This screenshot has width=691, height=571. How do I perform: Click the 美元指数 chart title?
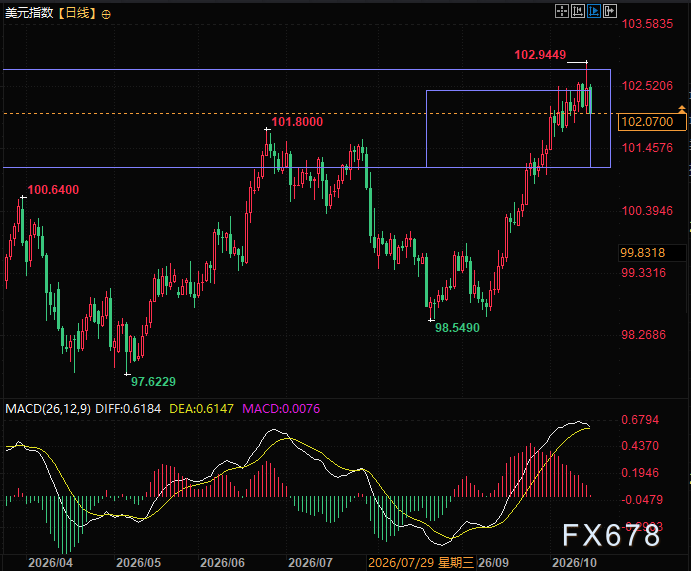pyautogui.click(x=29, y=13)
